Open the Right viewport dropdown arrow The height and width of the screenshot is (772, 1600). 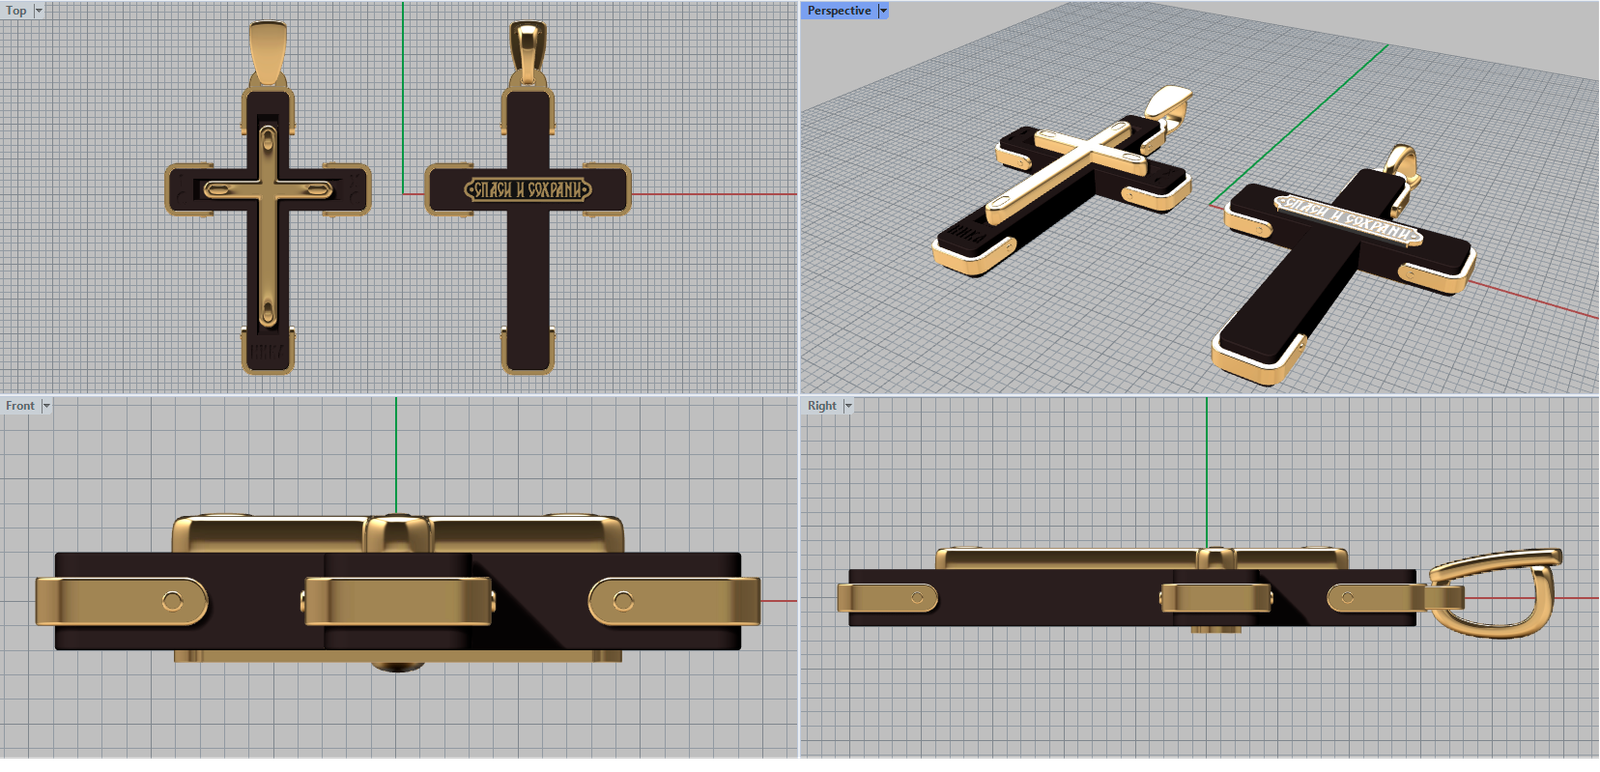point(849,406)
